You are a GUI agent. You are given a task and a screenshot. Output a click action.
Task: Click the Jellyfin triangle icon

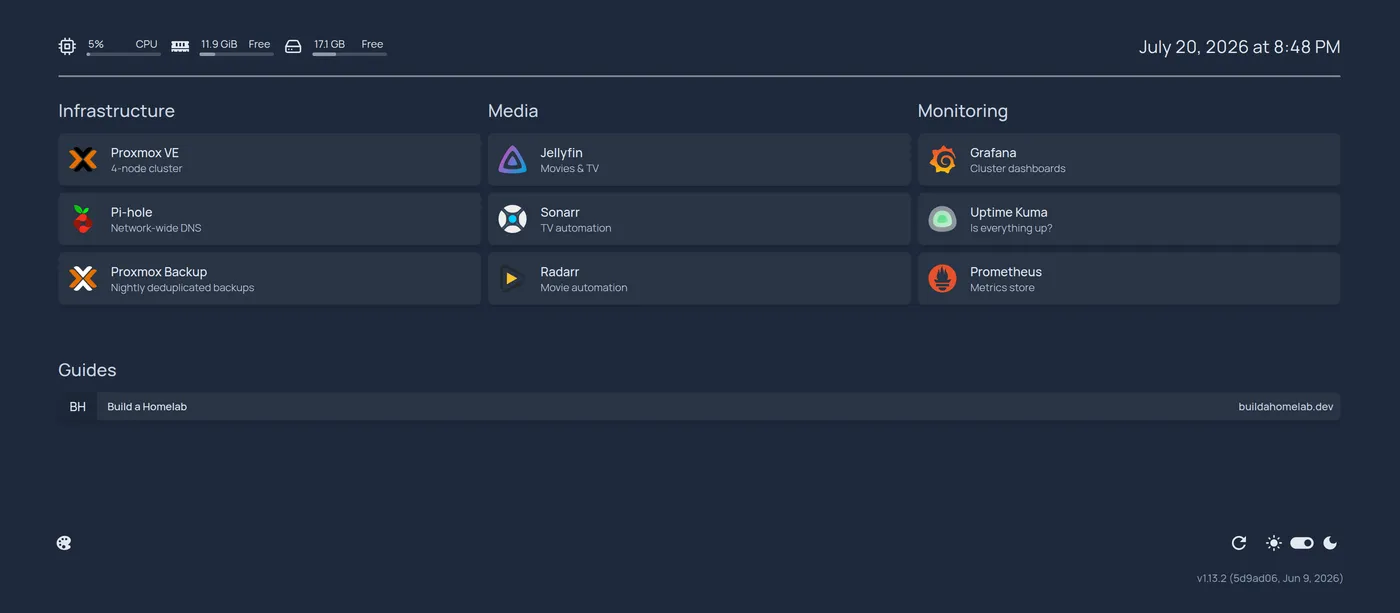pyautogui.click(x=512, y=159)
